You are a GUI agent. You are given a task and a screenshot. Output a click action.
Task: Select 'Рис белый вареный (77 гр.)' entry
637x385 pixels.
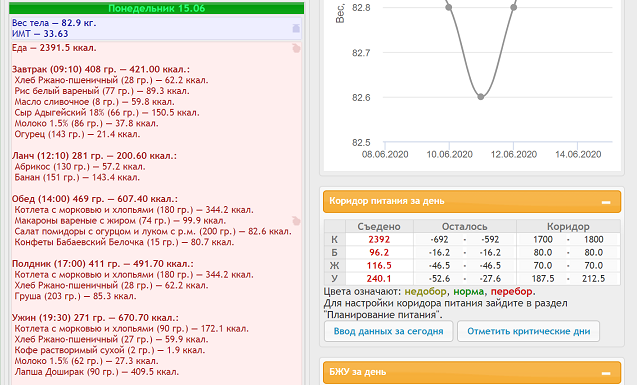[102, 91]
